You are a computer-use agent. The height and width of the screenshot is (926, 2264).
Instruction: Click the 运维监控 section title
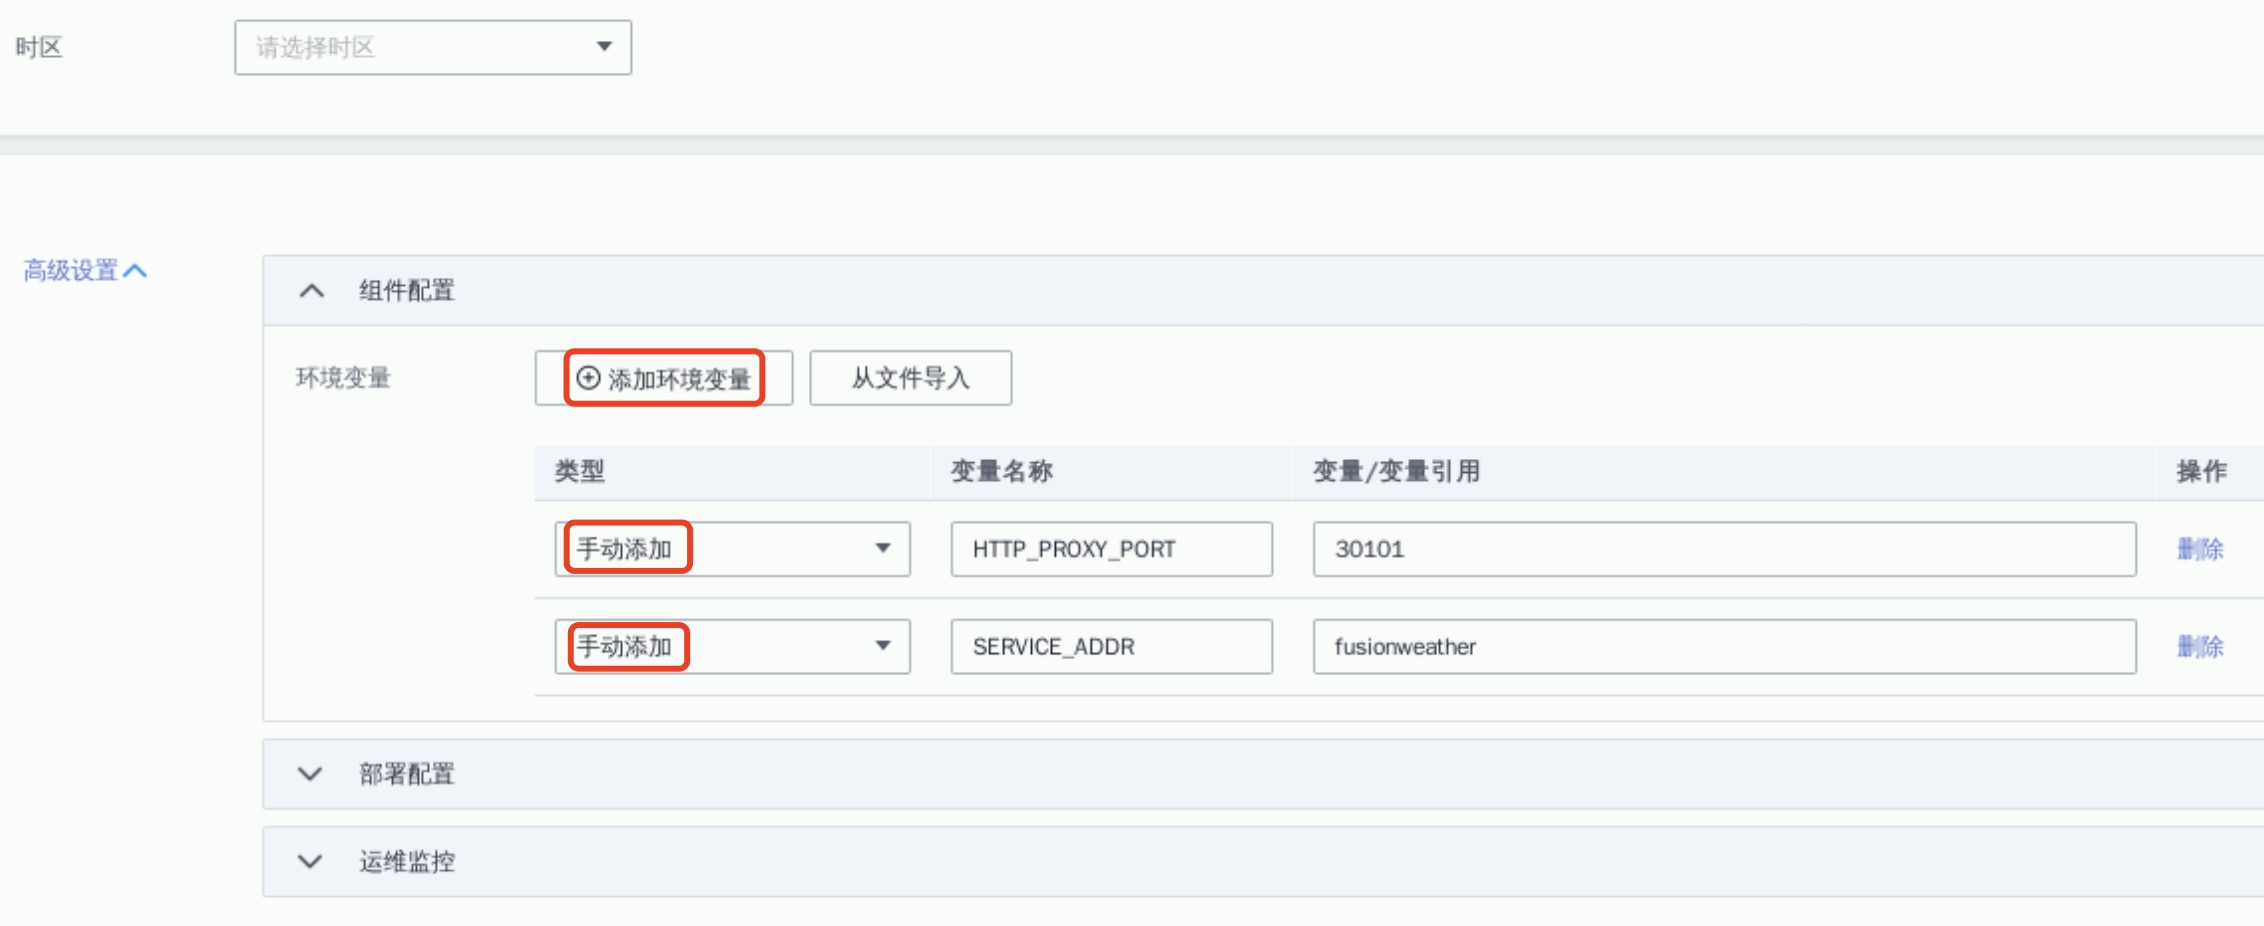point(407,861)
